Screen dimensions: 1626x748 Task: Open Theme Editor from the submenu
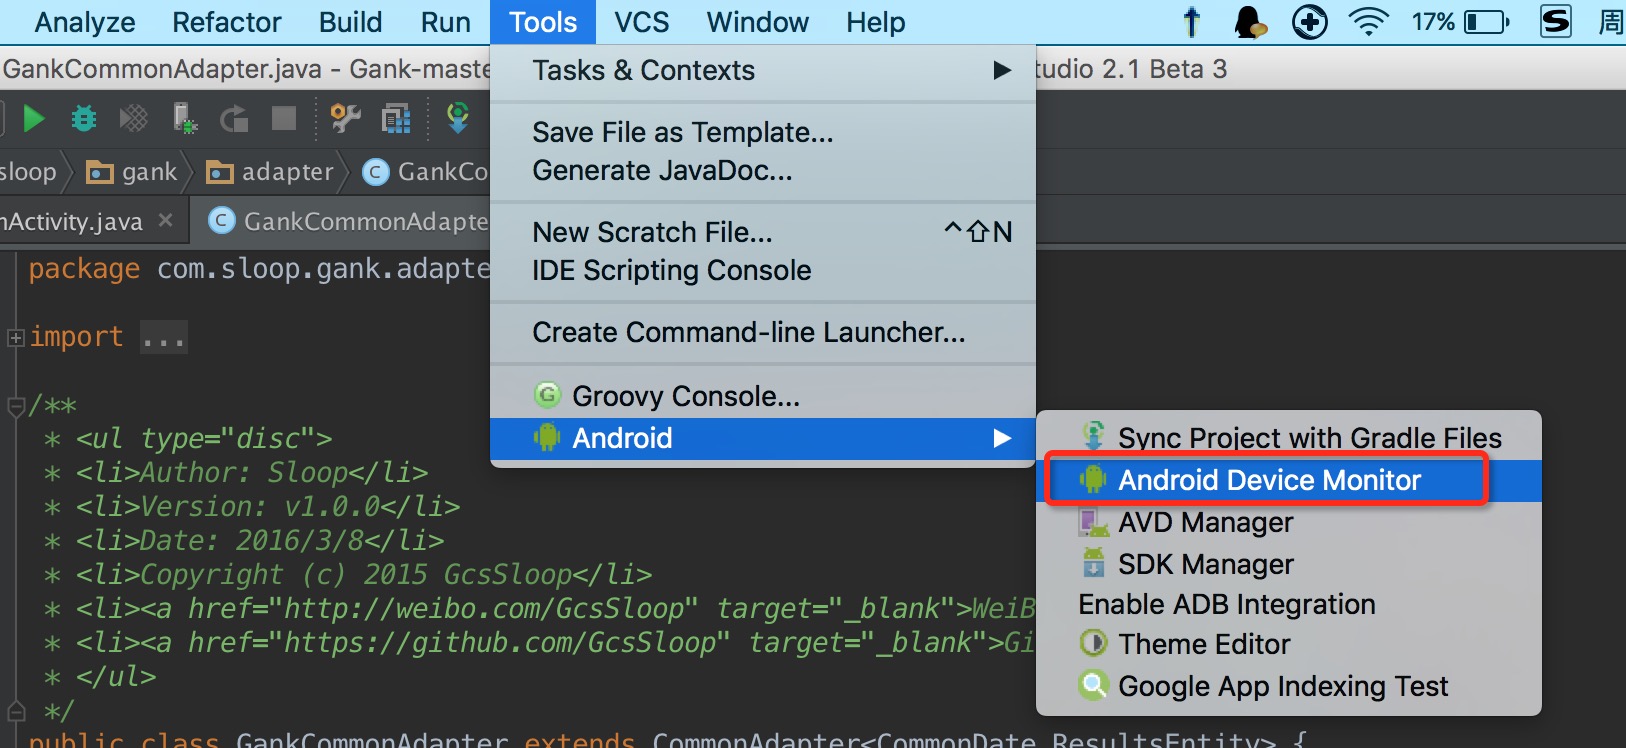(1289, 644)
